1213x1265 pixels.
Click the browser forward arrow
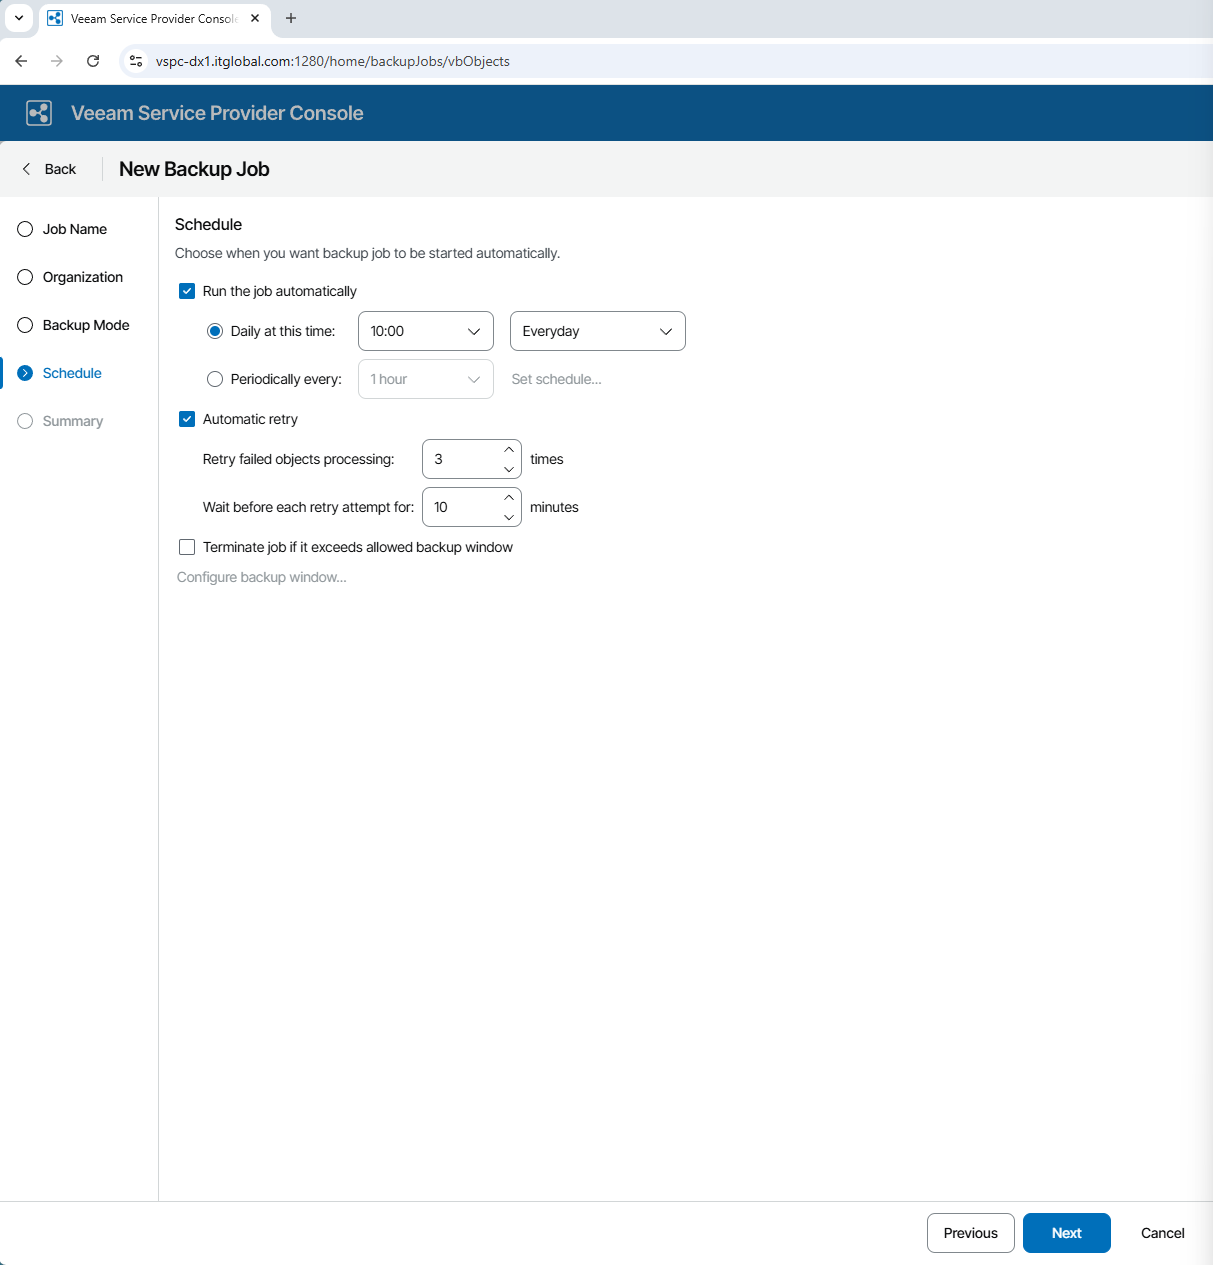pos(57,61)
